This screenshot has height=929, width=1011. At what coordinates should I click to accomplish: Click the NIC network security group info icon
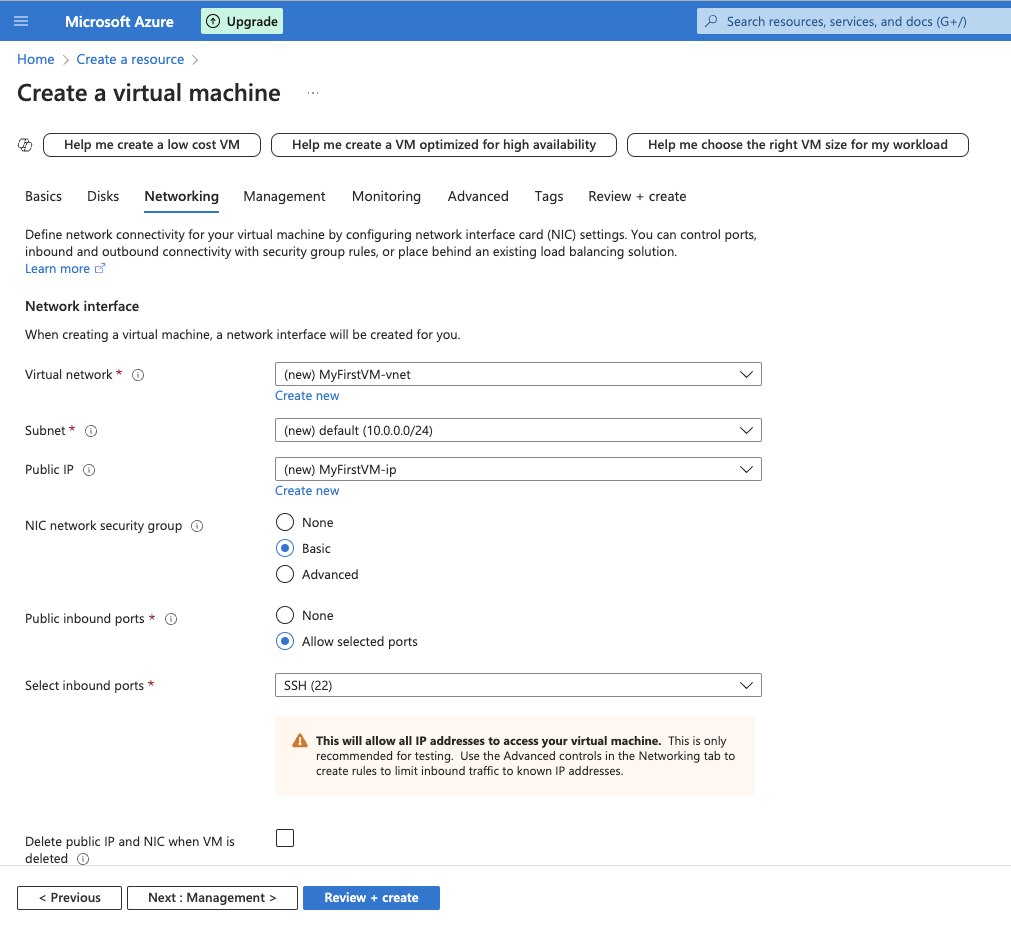point(197,526)
